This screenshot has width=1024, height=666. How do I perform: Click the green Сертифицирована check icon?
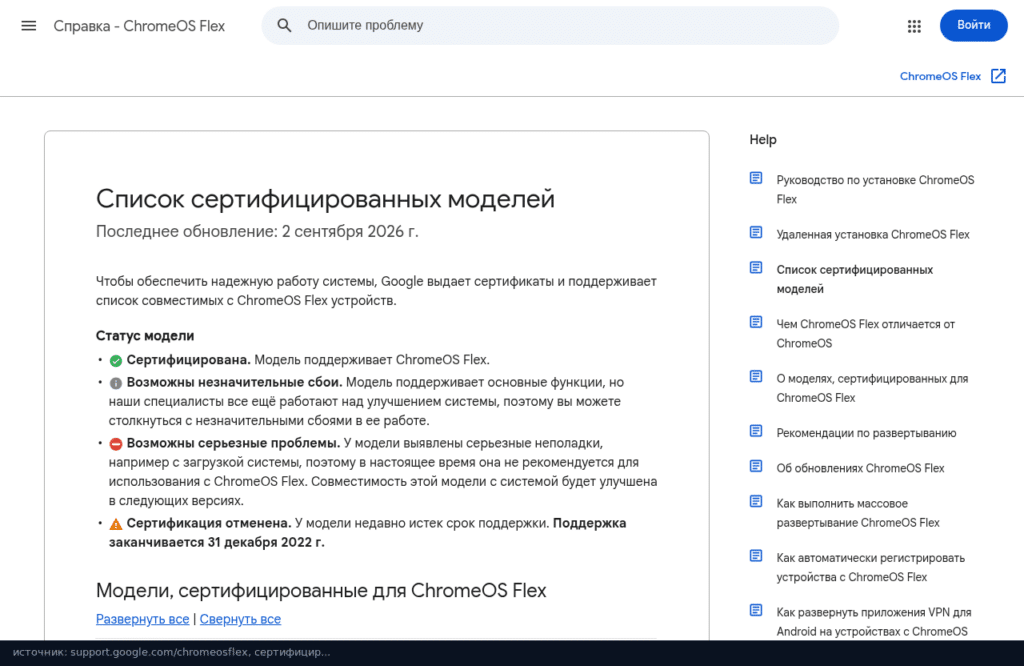click(x=116, y=360)
